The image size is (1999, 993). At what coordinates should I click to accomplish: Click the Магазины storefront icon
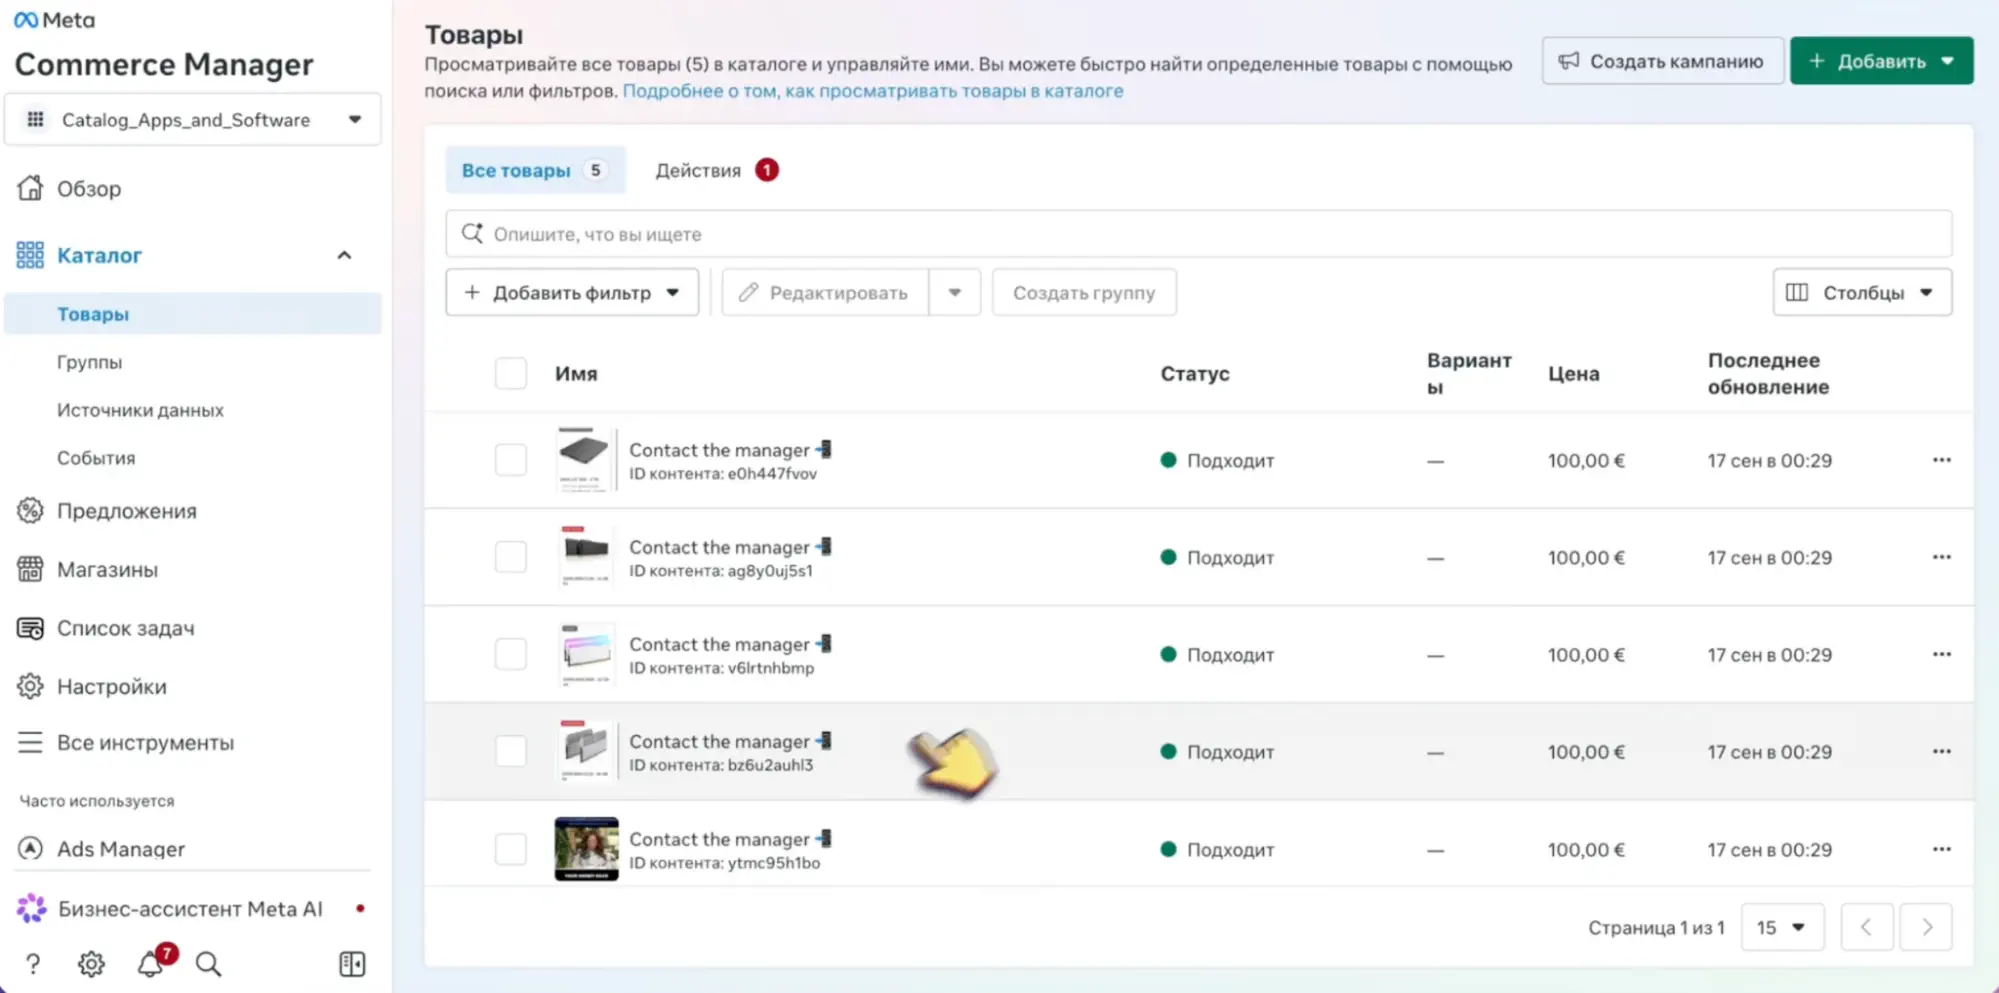[30, 569]
